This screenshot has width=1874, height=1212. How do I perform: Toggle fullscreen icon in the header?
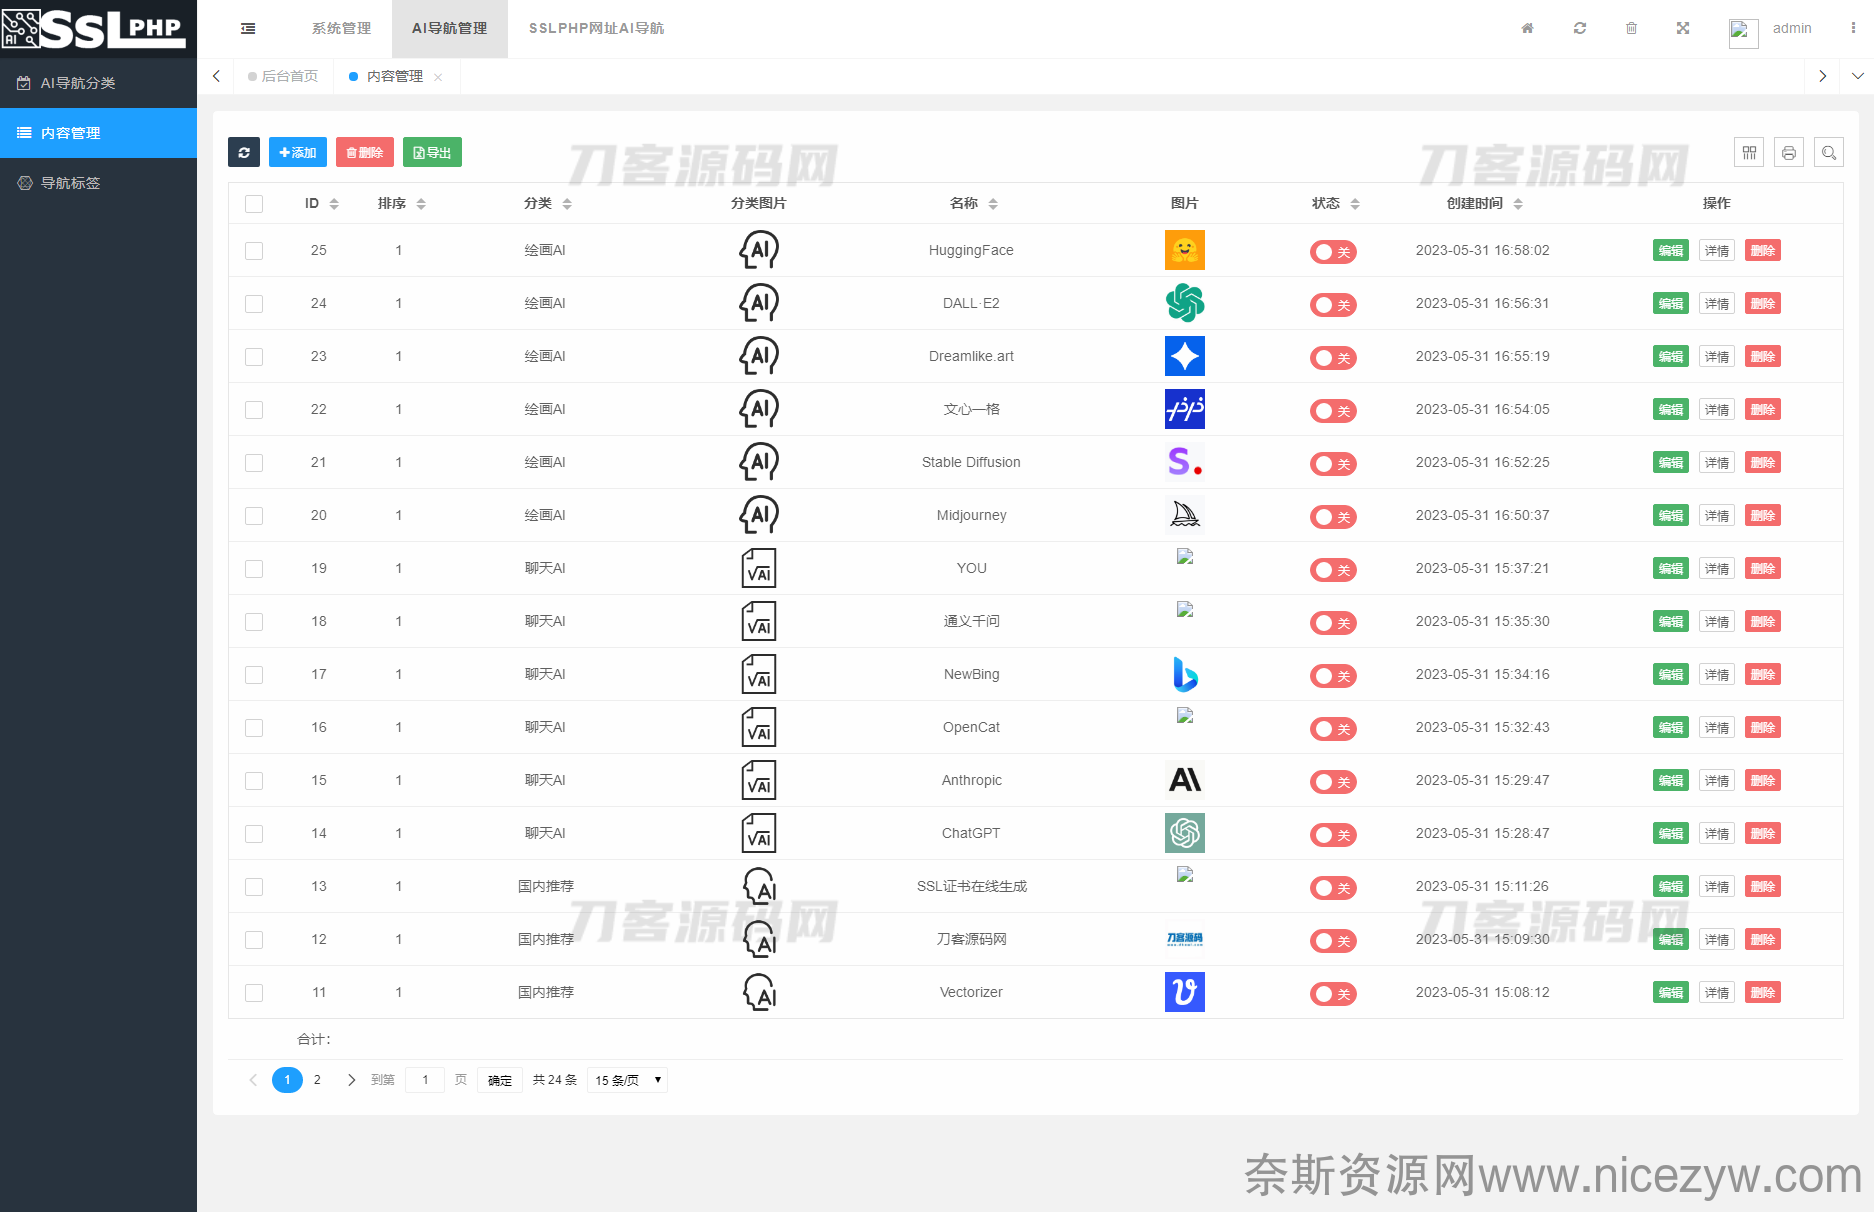[1683, 28]
